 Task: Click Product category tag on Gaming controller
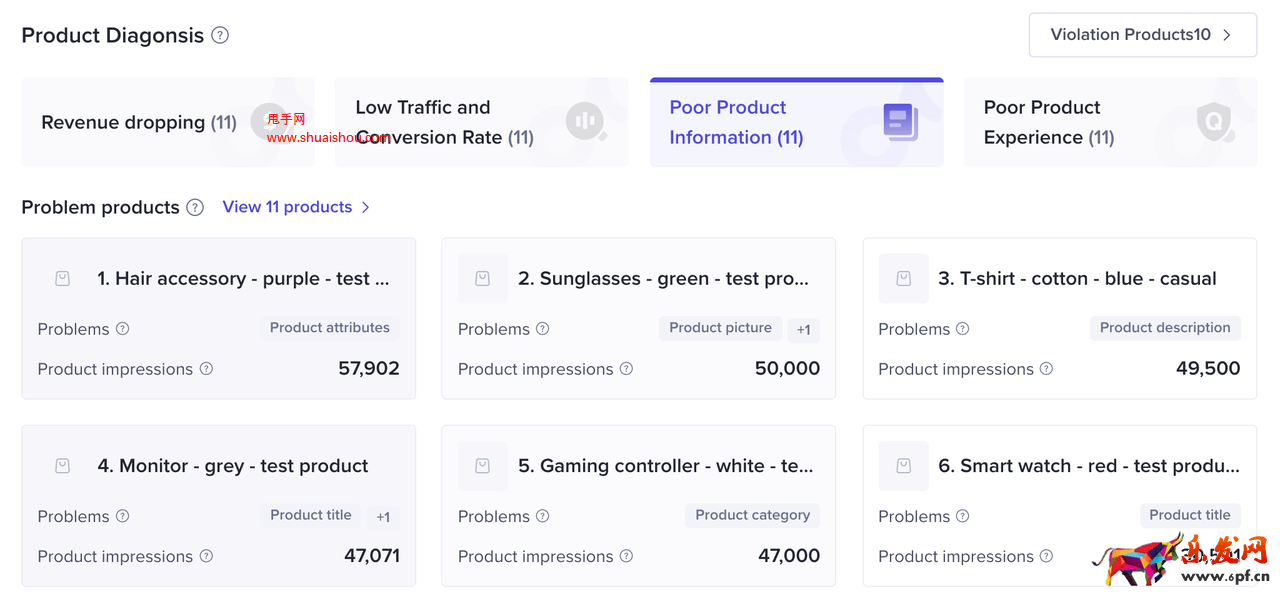(x=752, y=515)
